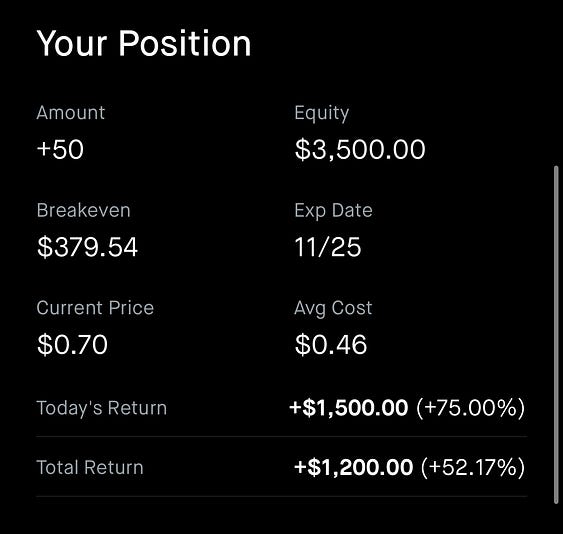
Task: Click the 11/25 expiration date
Action: pyautogui.click(x=327, y=247)
